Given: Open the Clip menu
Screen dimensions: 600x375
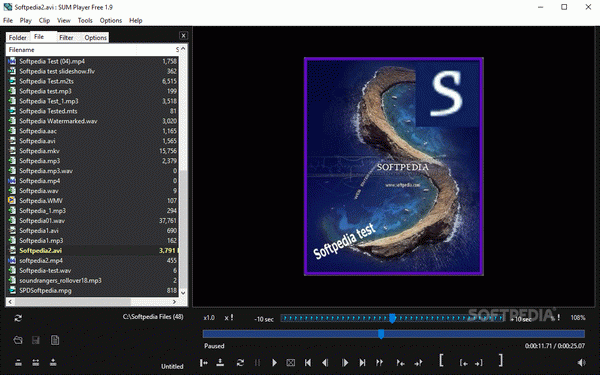Looking at the screenshot, I should coord(44,20).
